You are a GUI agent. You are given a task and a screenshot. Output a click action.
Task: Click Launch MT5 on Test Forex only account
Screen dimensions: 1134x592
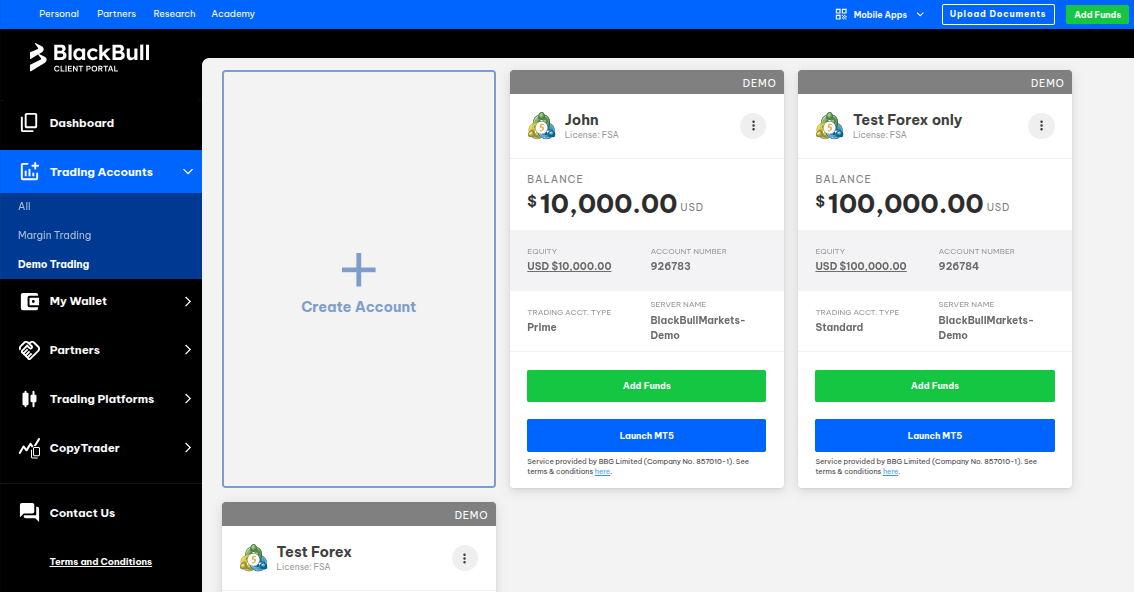tap(934, 436)
